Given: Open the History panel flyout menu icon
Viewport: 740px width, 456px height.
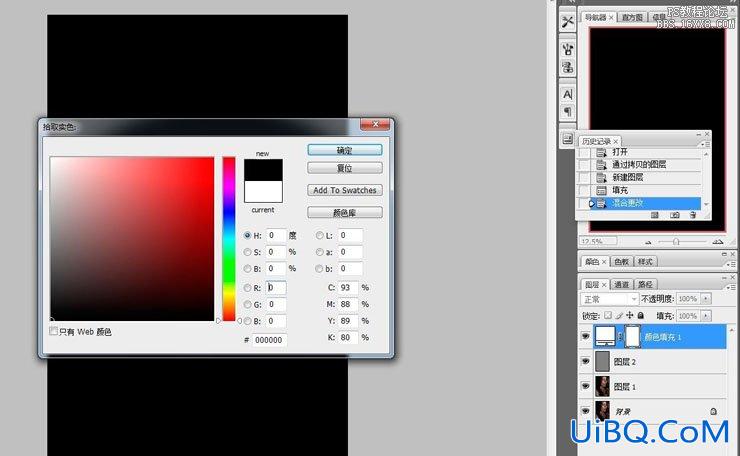Looking at the screenshot, I should 705,144.
